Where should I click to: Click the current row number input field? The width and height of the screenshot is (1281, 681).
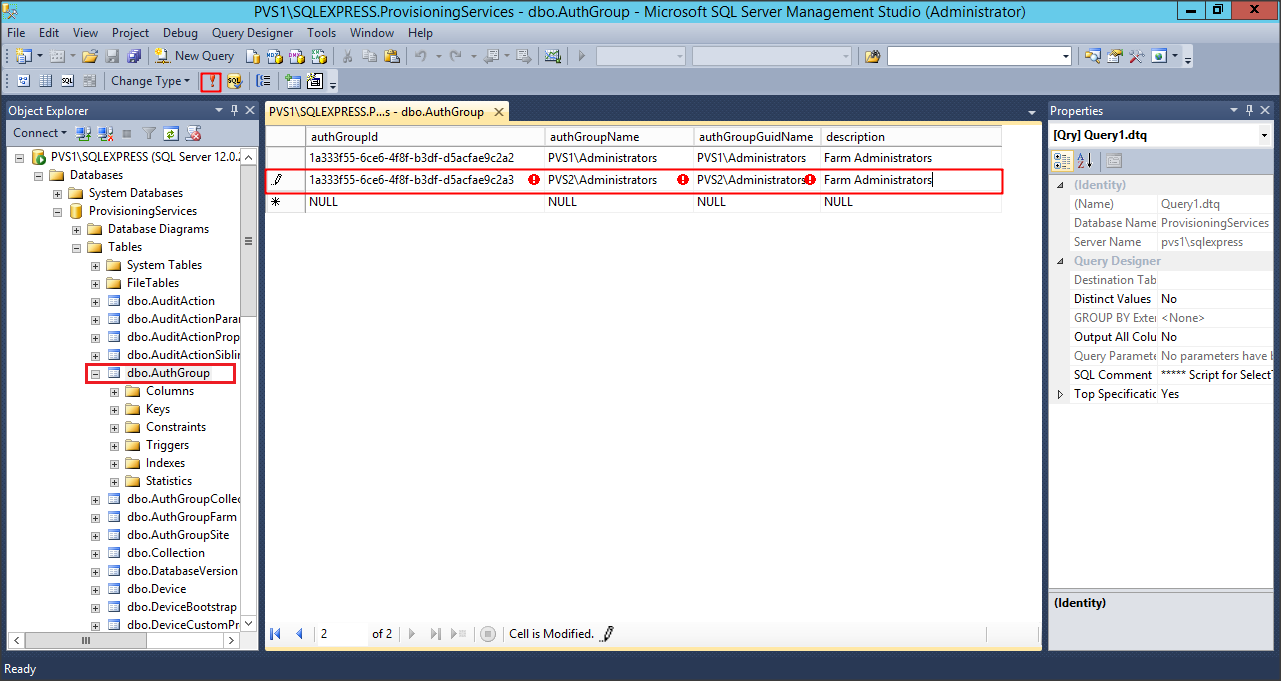point(341,634)
